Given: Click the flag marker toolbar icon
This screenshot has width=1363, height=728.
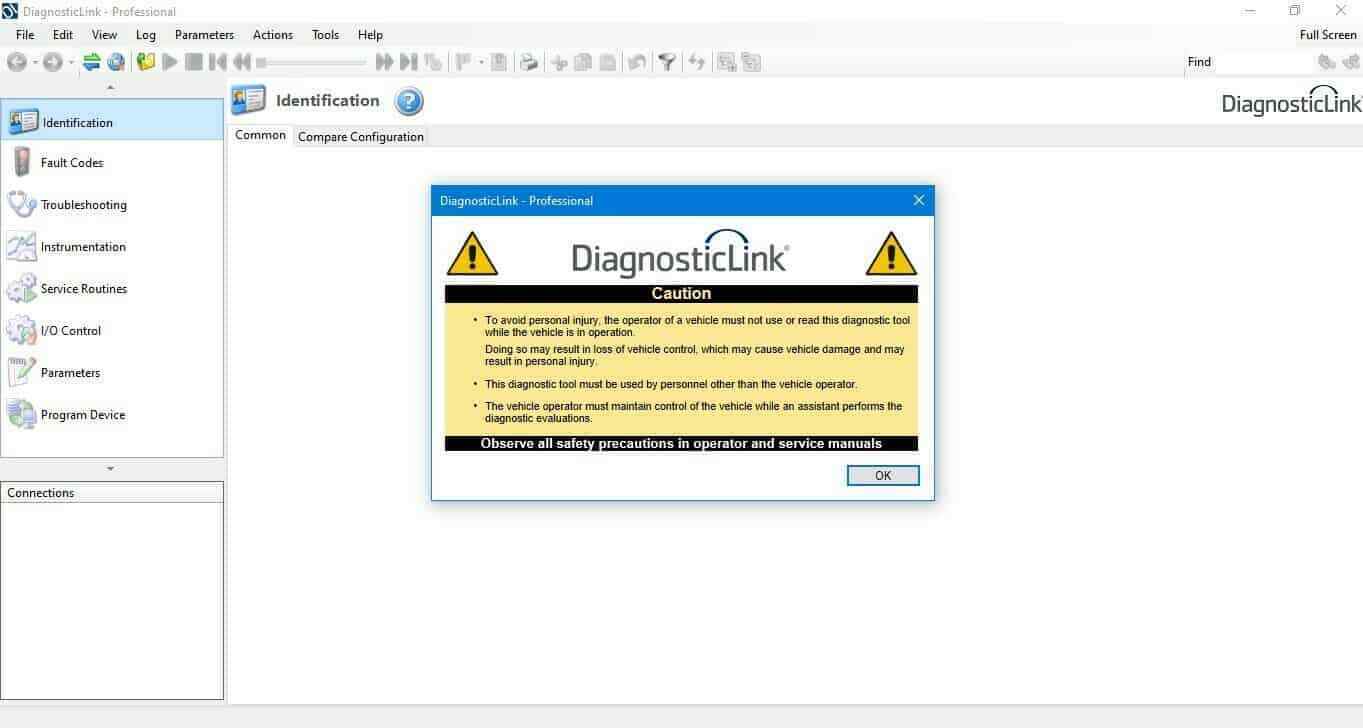Looking at the screenshot, I should [463, 62].
